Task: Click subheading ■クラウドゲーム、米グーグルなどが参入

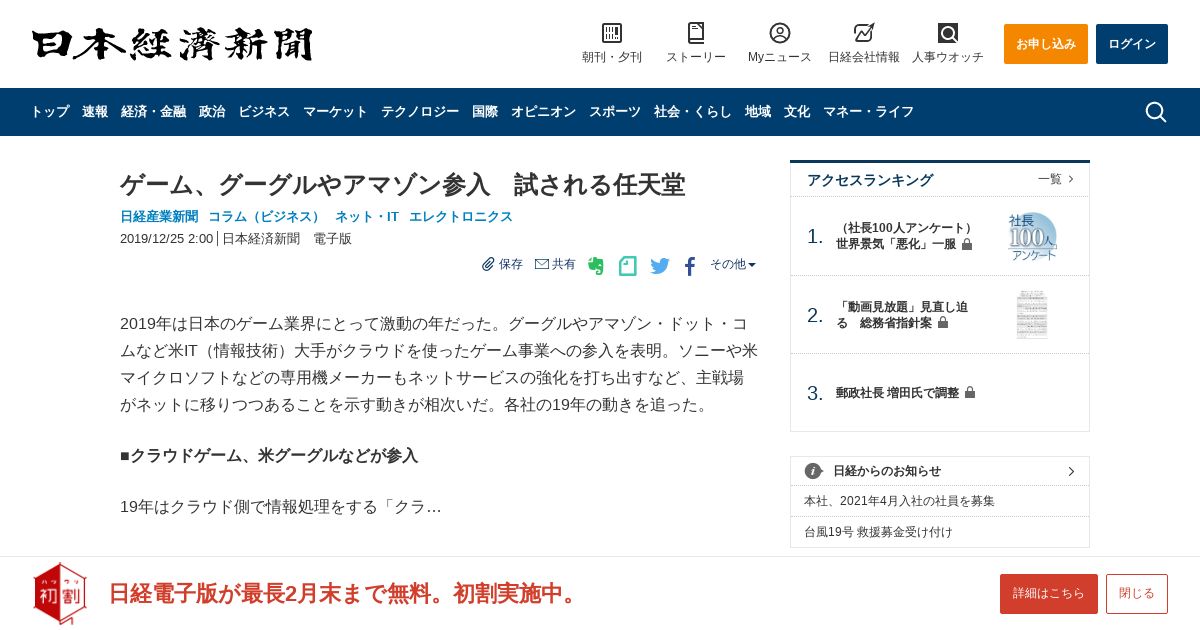Action: [269, 456]
